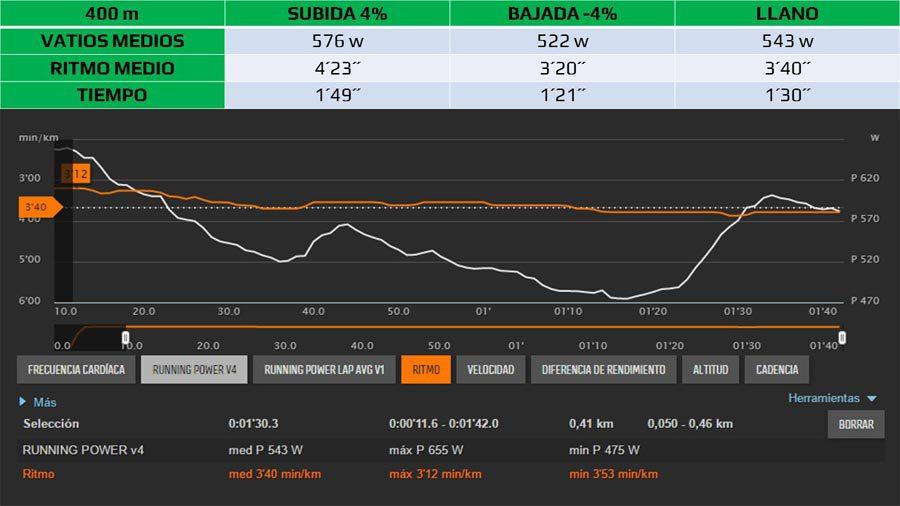The image size is (900, 506).
Task: Toggle the Frecuencia Cardíaca data series
Action: [76, 369]
